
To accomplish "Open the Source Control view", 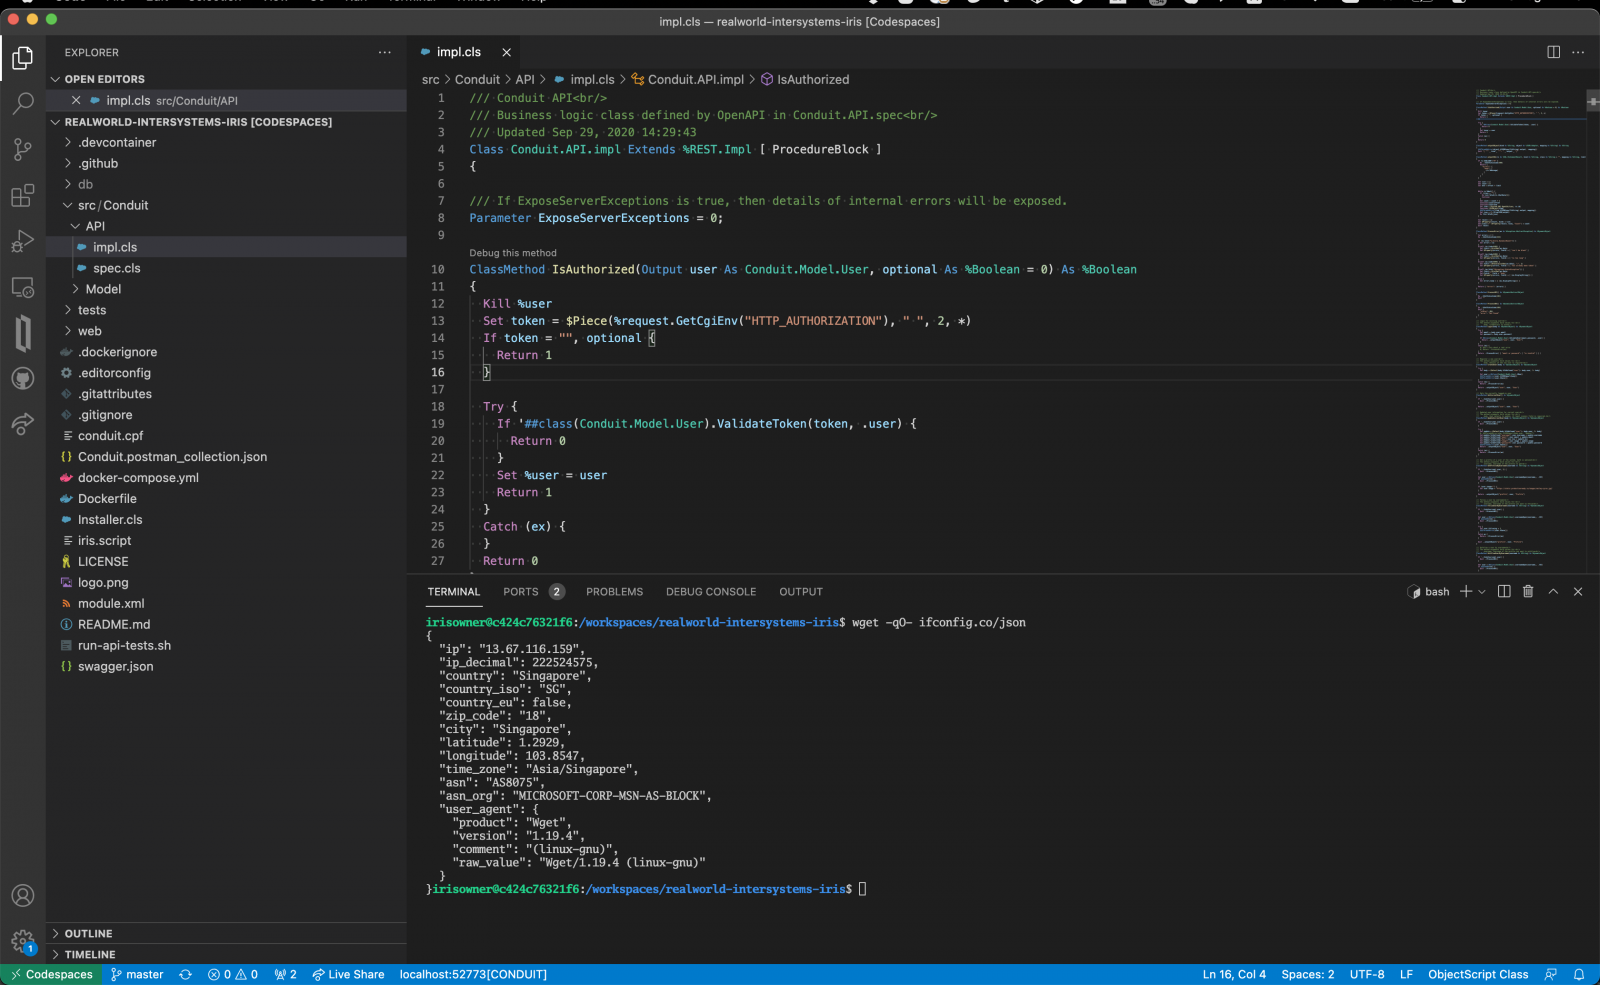I will click(x=22, y=149).
